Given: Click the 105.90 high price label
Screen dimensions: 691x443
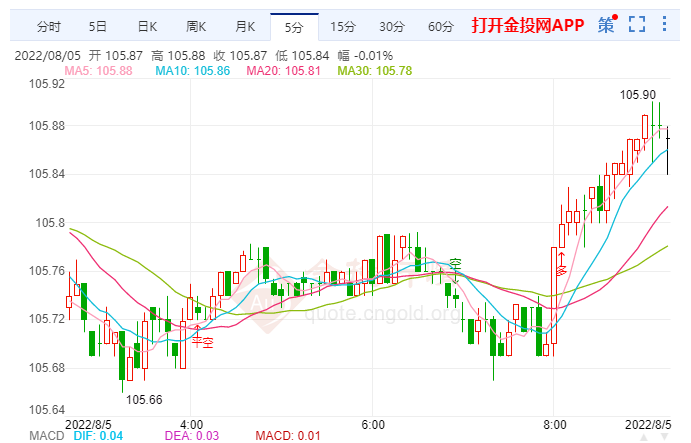Looking at the screenshot, I should coord(638,95).
